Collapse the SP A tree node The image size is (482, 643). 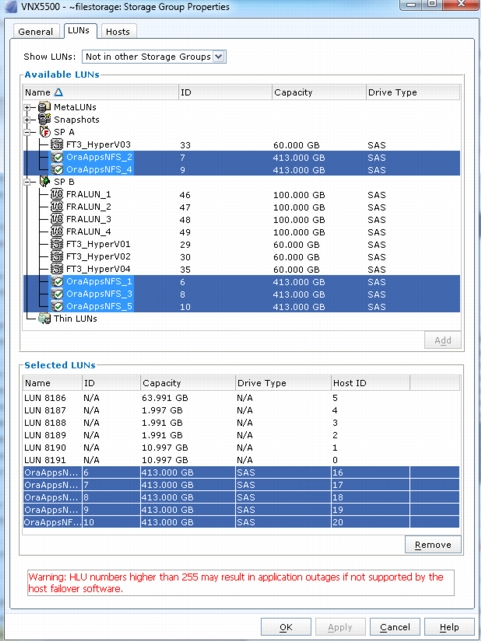pos(27,132)
